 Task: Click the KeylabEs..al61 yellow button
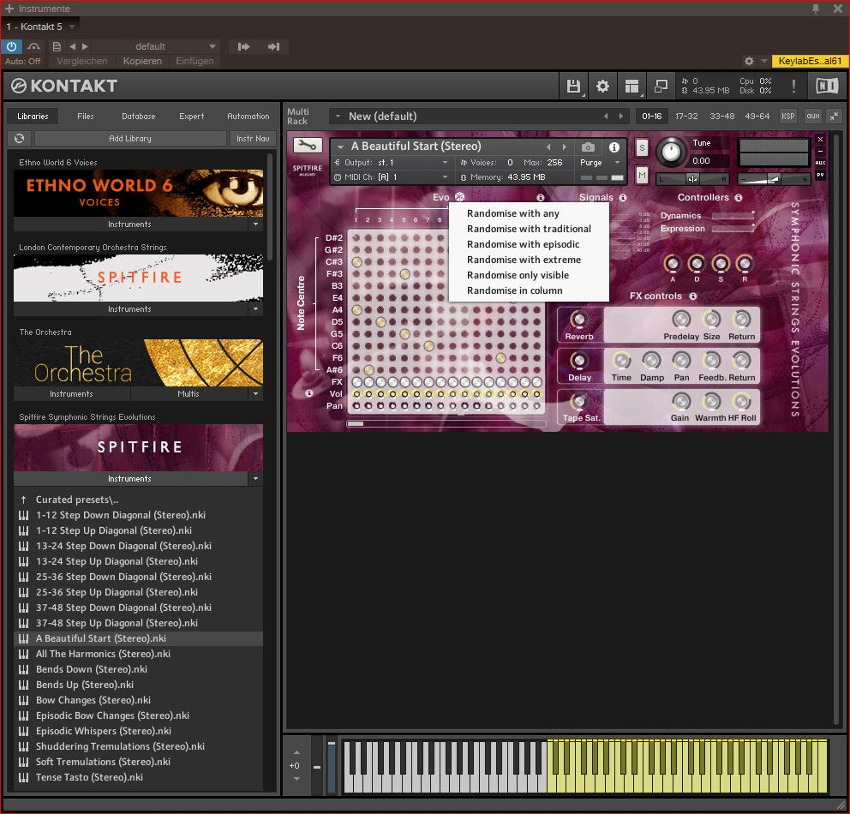point(809,61)
